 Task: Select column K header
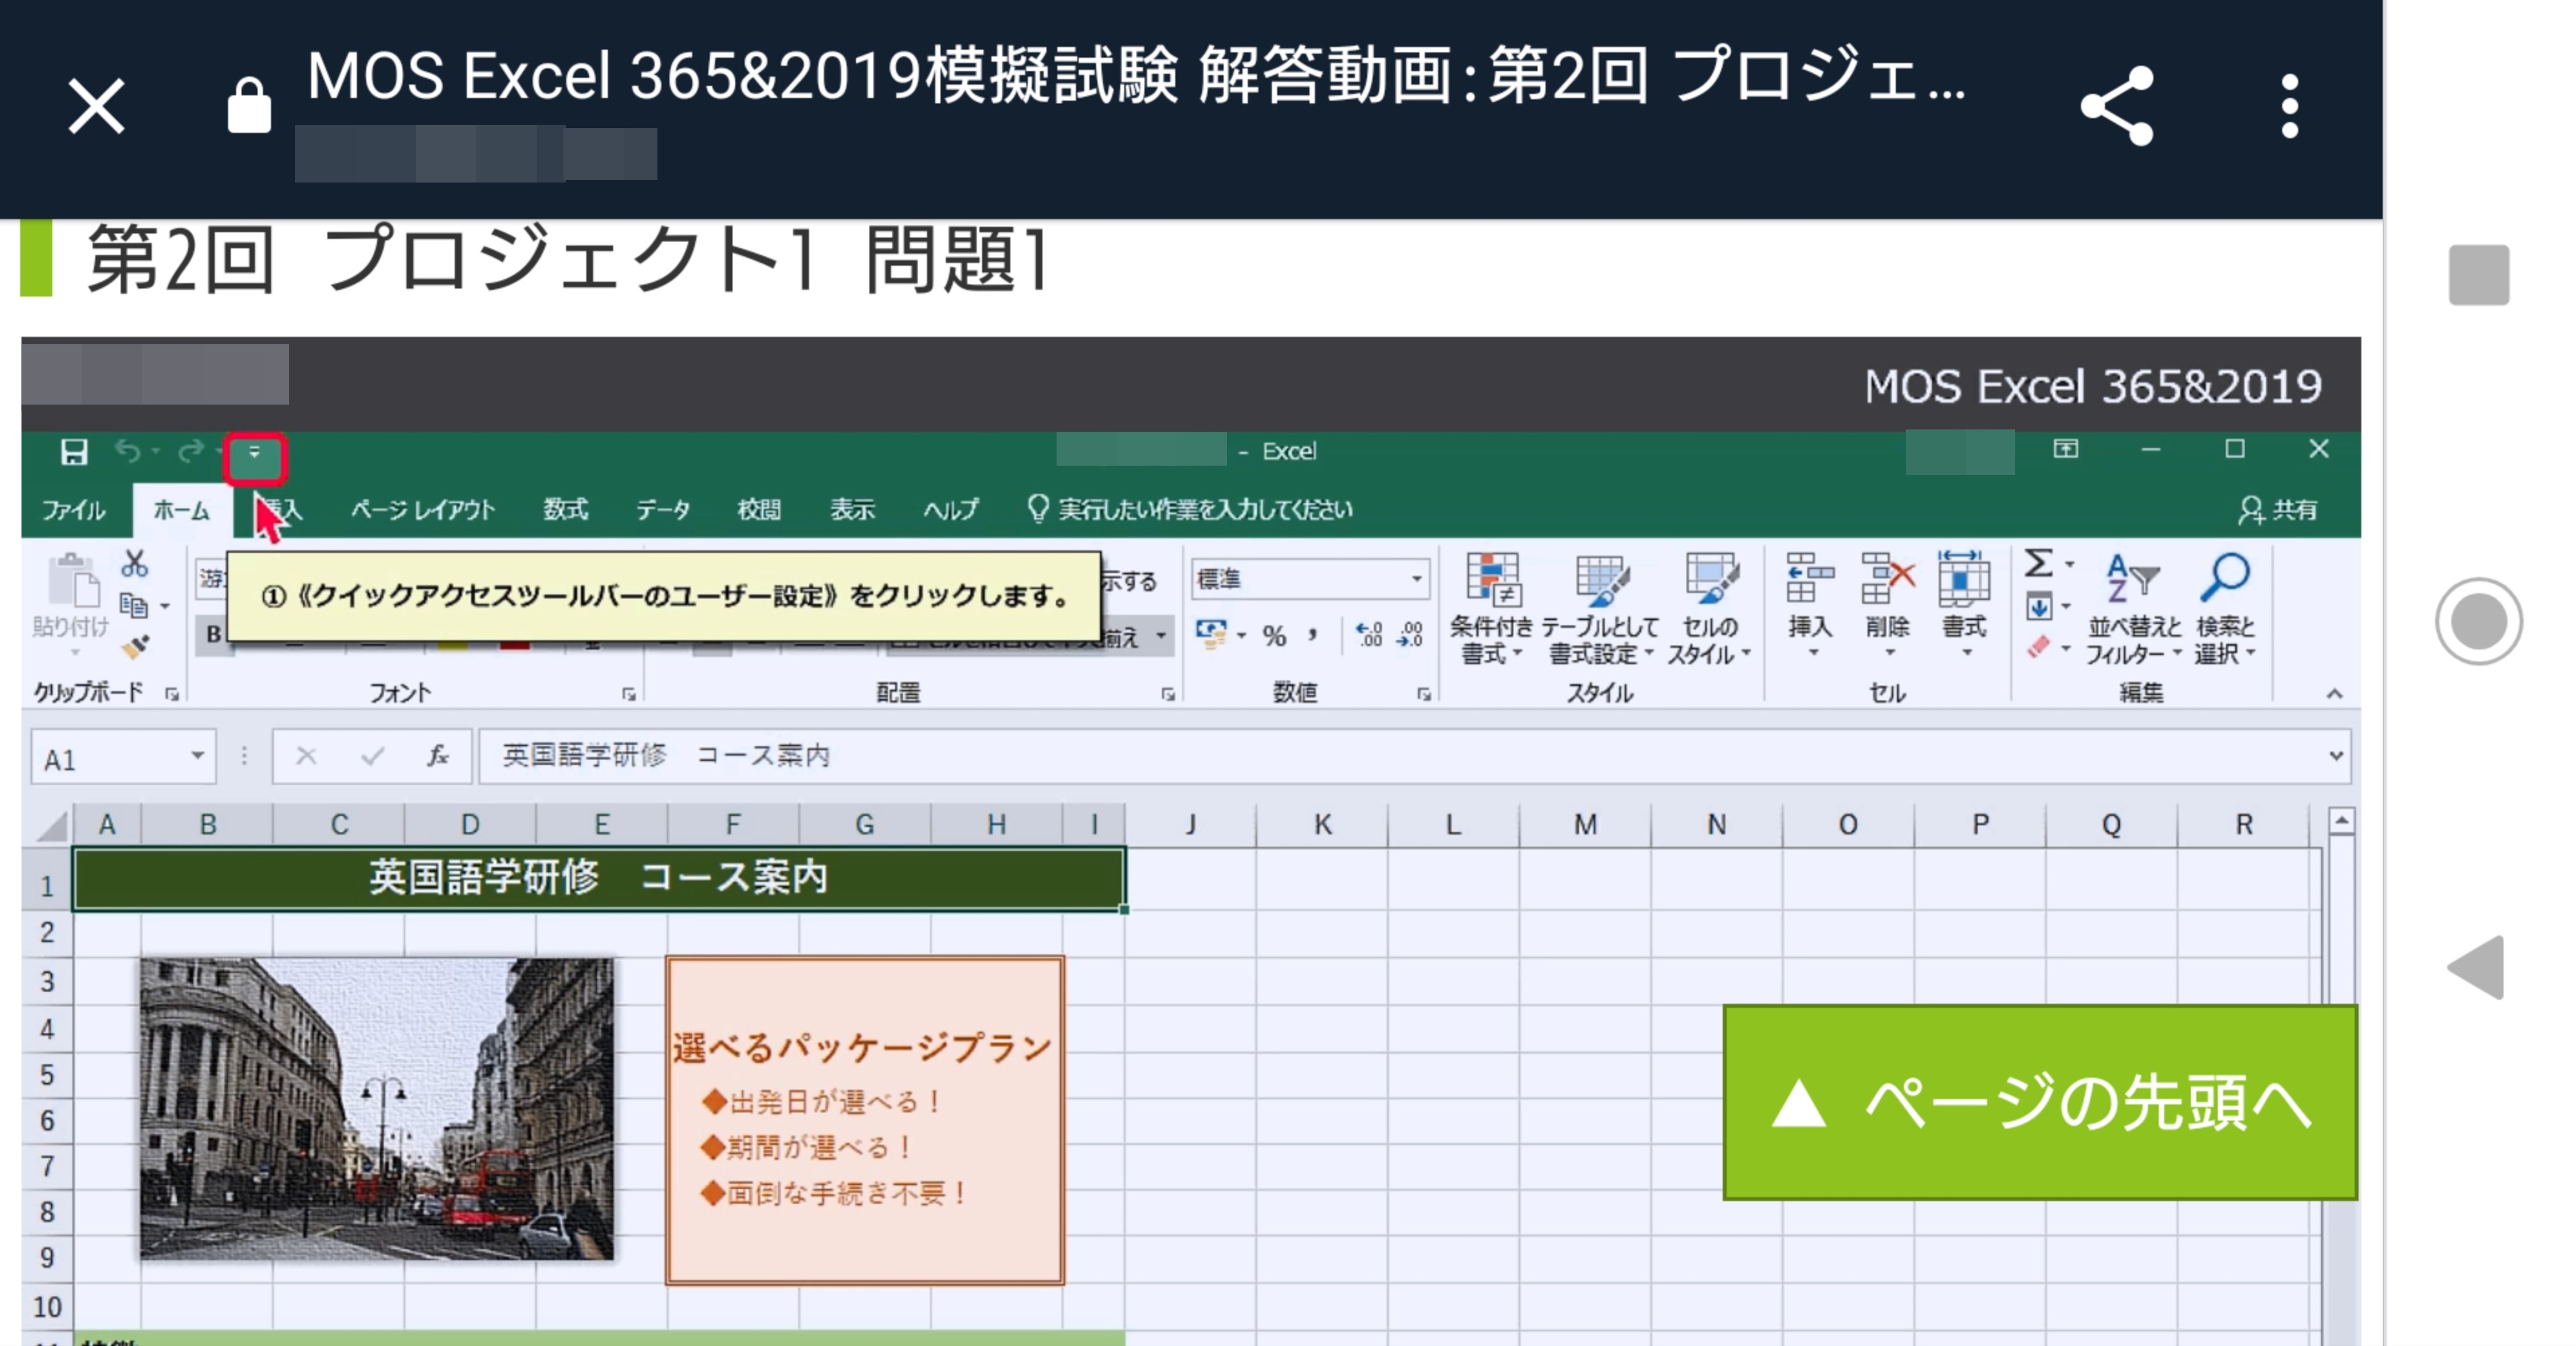[1322, 825]
